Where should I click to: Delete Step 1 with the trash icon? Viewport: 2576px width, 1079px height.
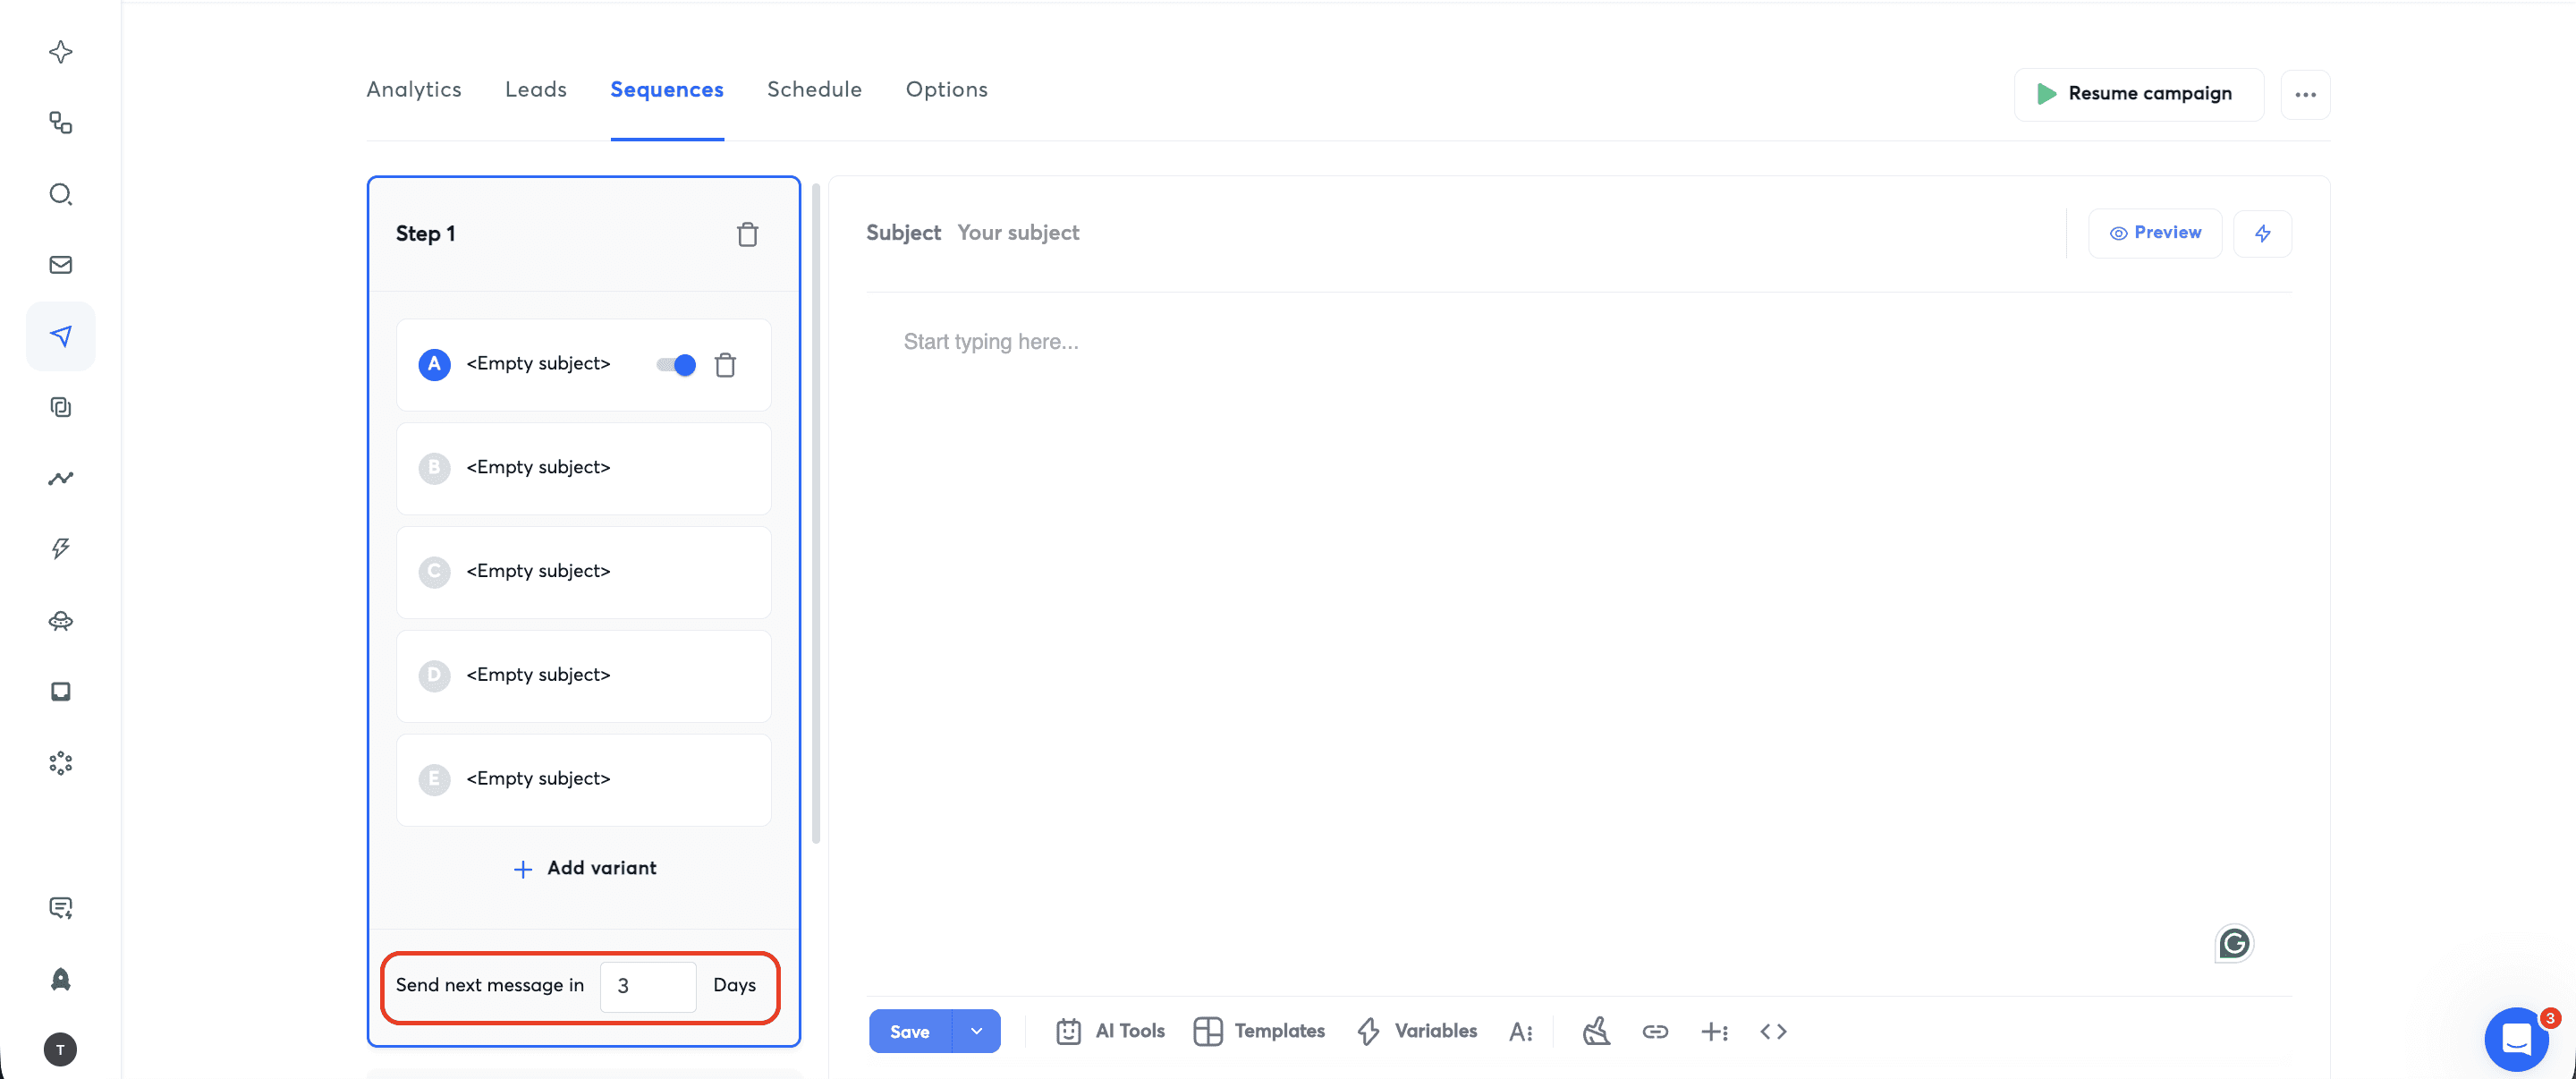[747, 234]
